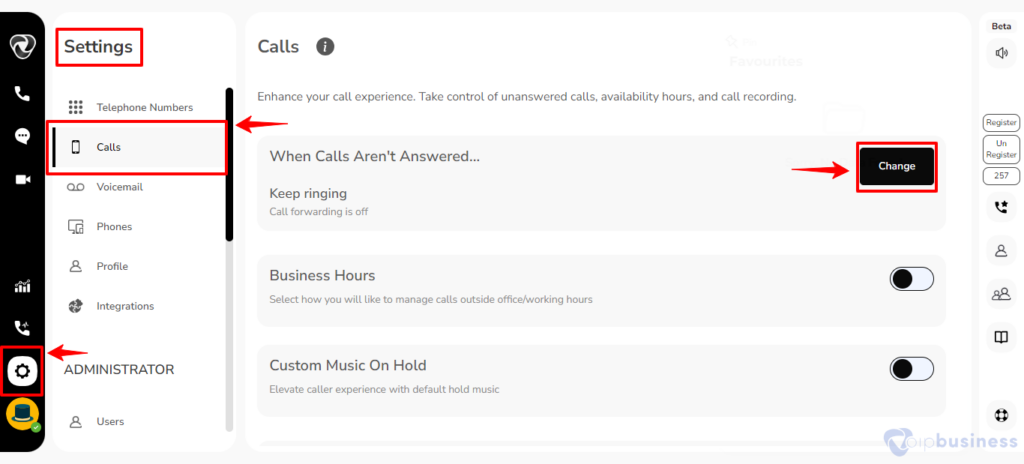The width and height of the screenshot is (1024, 464).
Task: Click the settings gear icon
Action: click(x=22, y=371)
